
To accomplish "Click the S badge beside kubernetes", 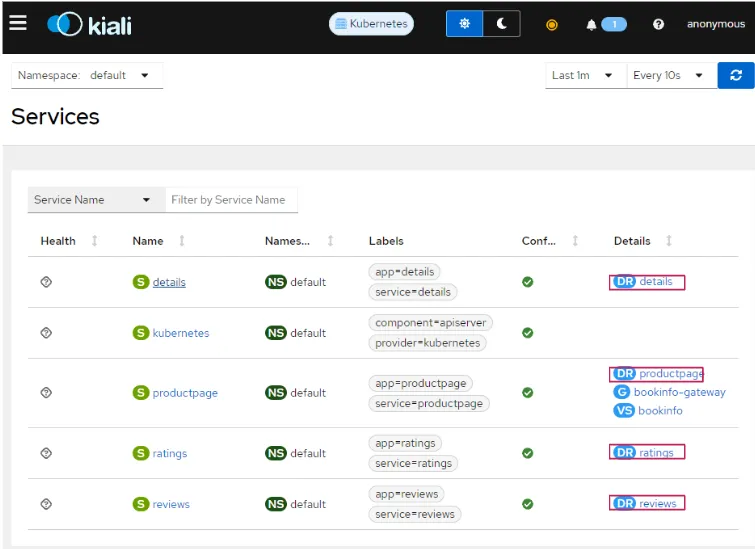I will point(141,333).
